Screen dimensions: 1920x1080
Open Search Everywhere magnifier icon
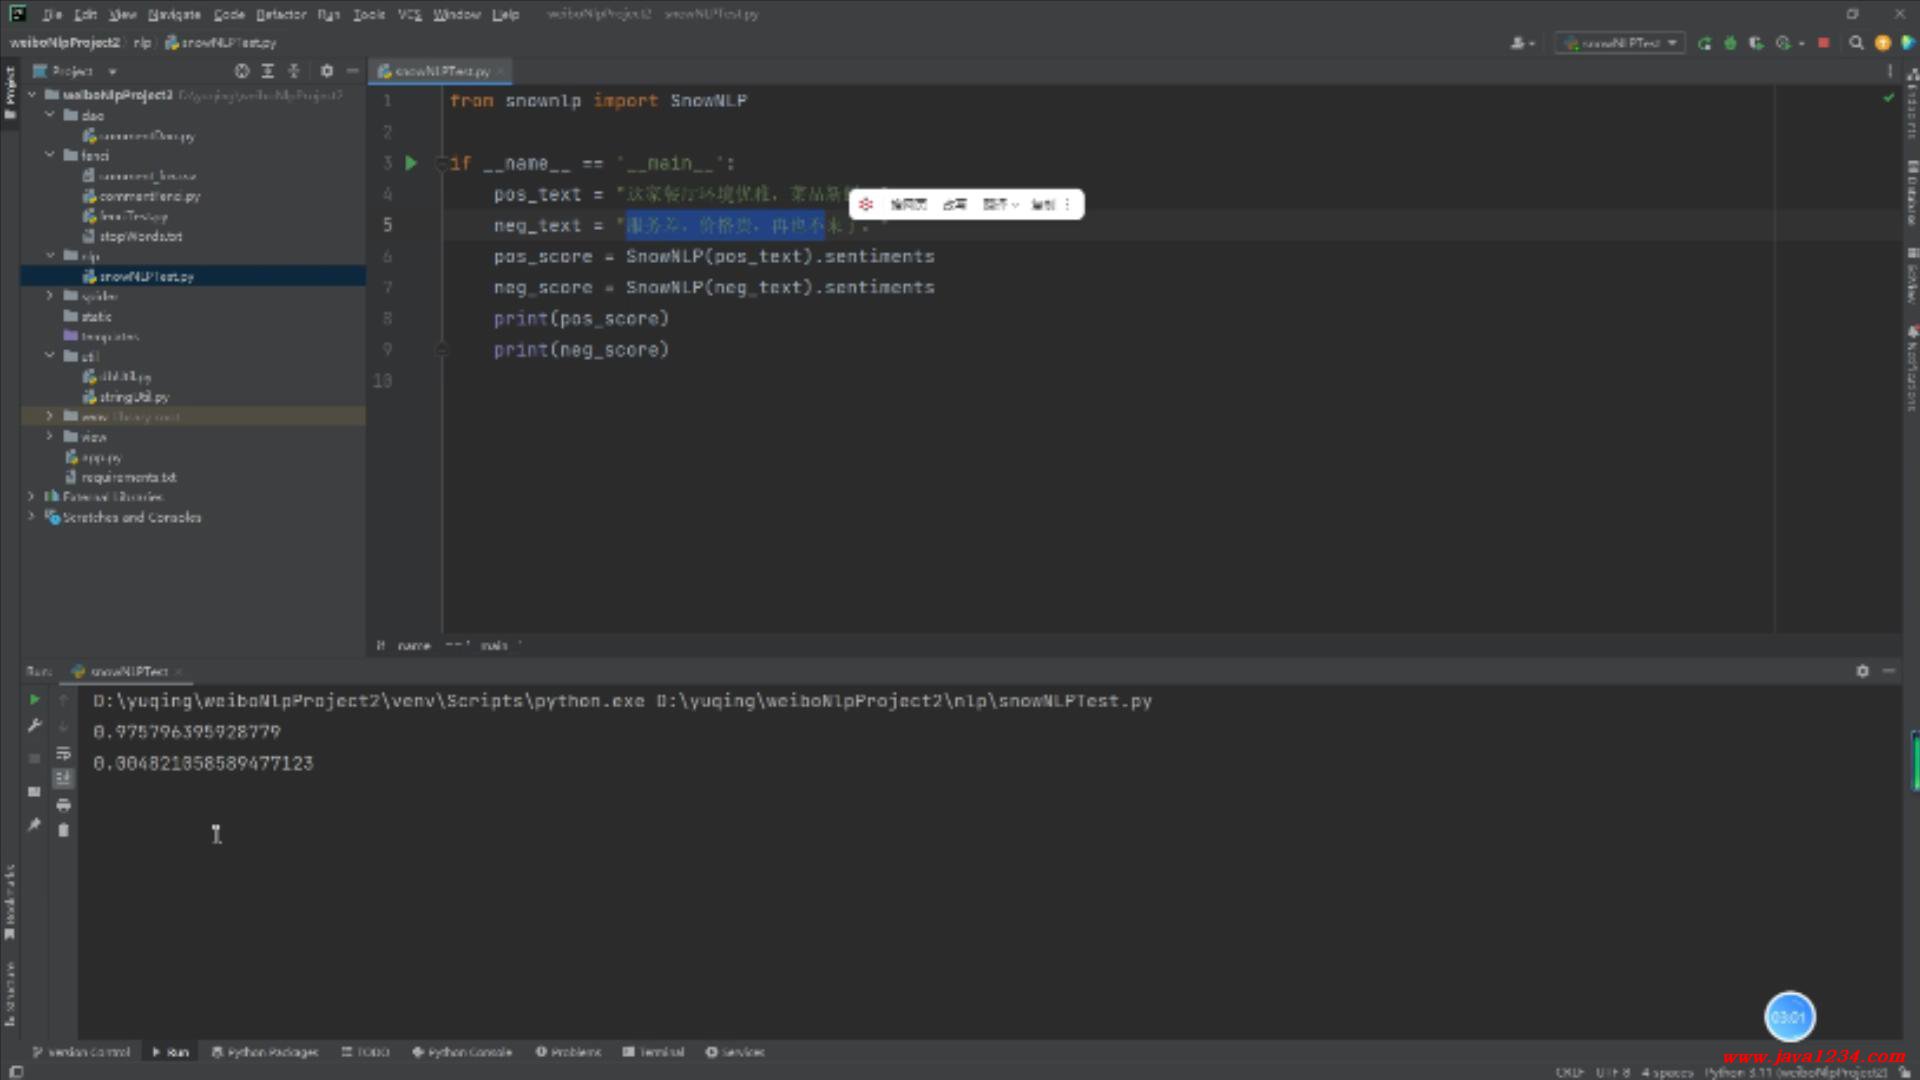tap(1856, 43)
